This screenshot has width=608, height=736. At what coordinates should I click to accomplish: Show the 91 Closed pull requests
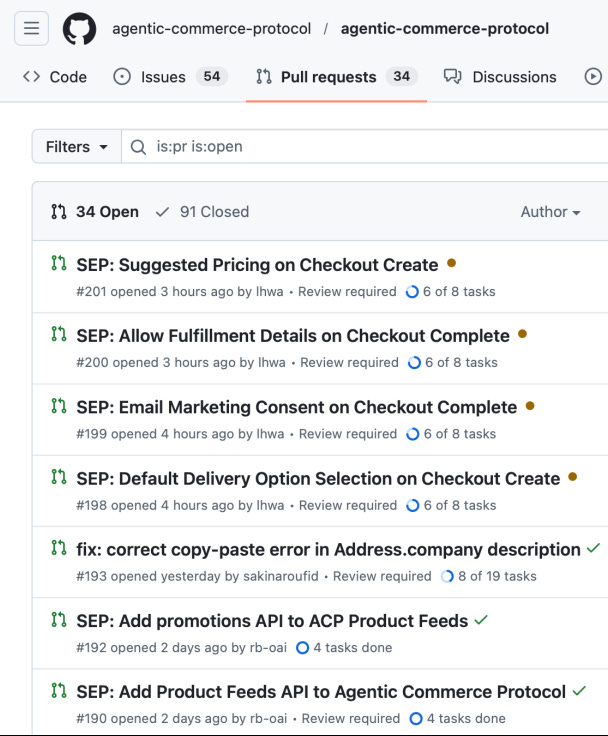202,212
